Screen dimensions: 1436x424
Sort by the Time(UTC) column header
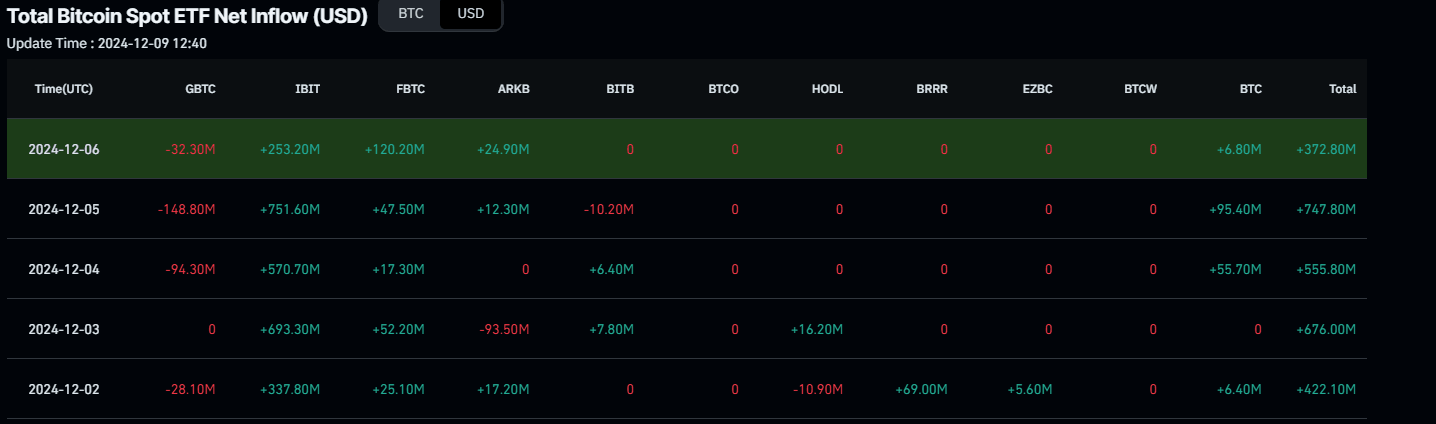click(x=64, y=89)
